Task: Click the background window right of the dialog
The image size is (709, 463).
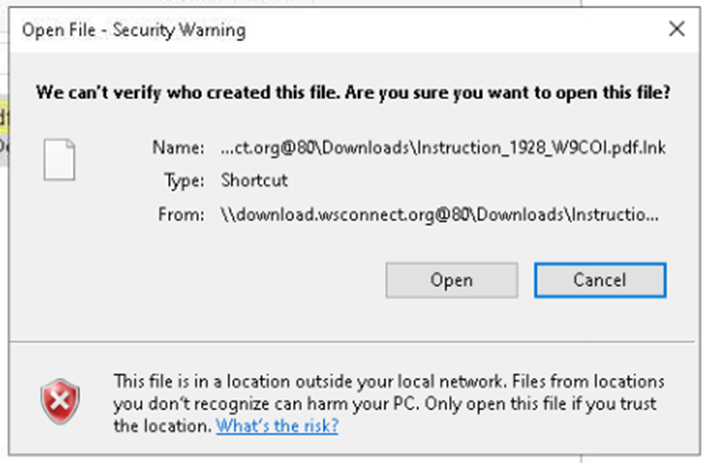Action: tap(705, 226)
